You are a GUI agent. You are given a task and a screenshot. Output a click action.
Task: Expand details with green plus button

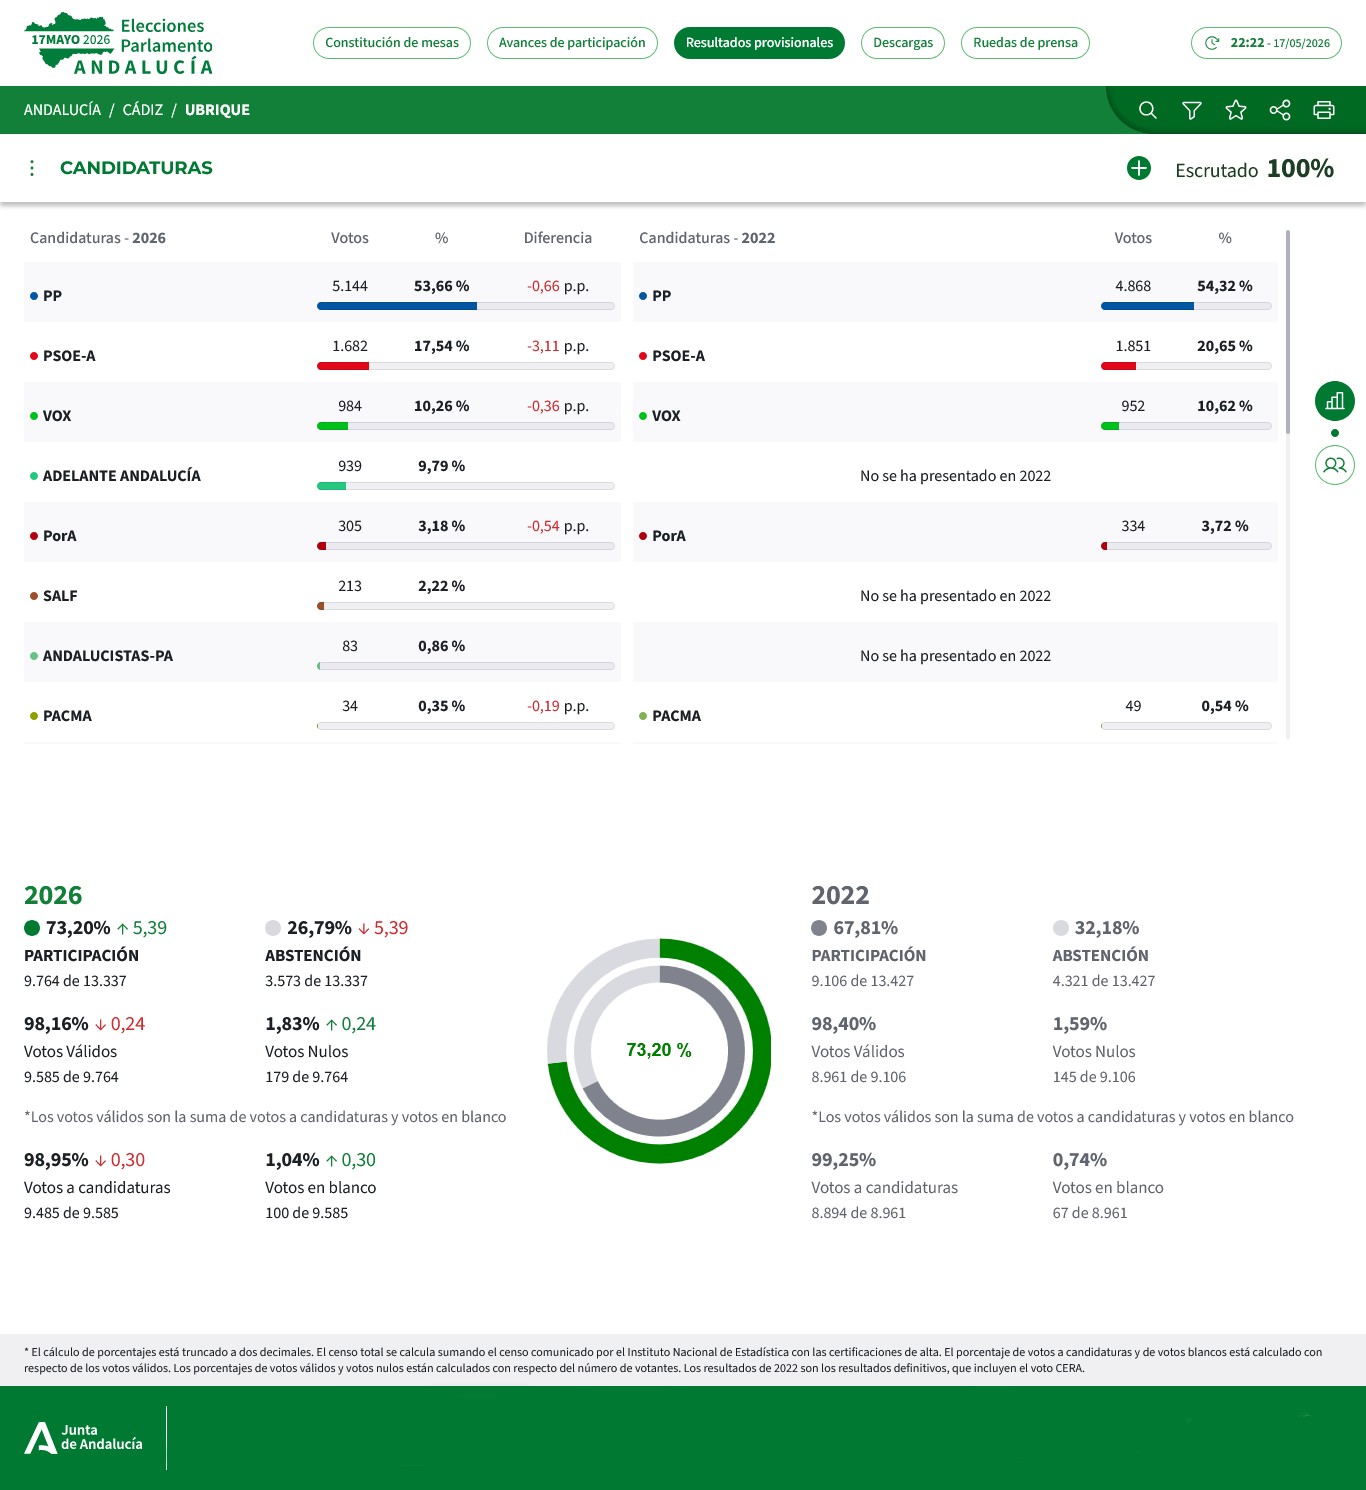click(x=1139, y=168)
